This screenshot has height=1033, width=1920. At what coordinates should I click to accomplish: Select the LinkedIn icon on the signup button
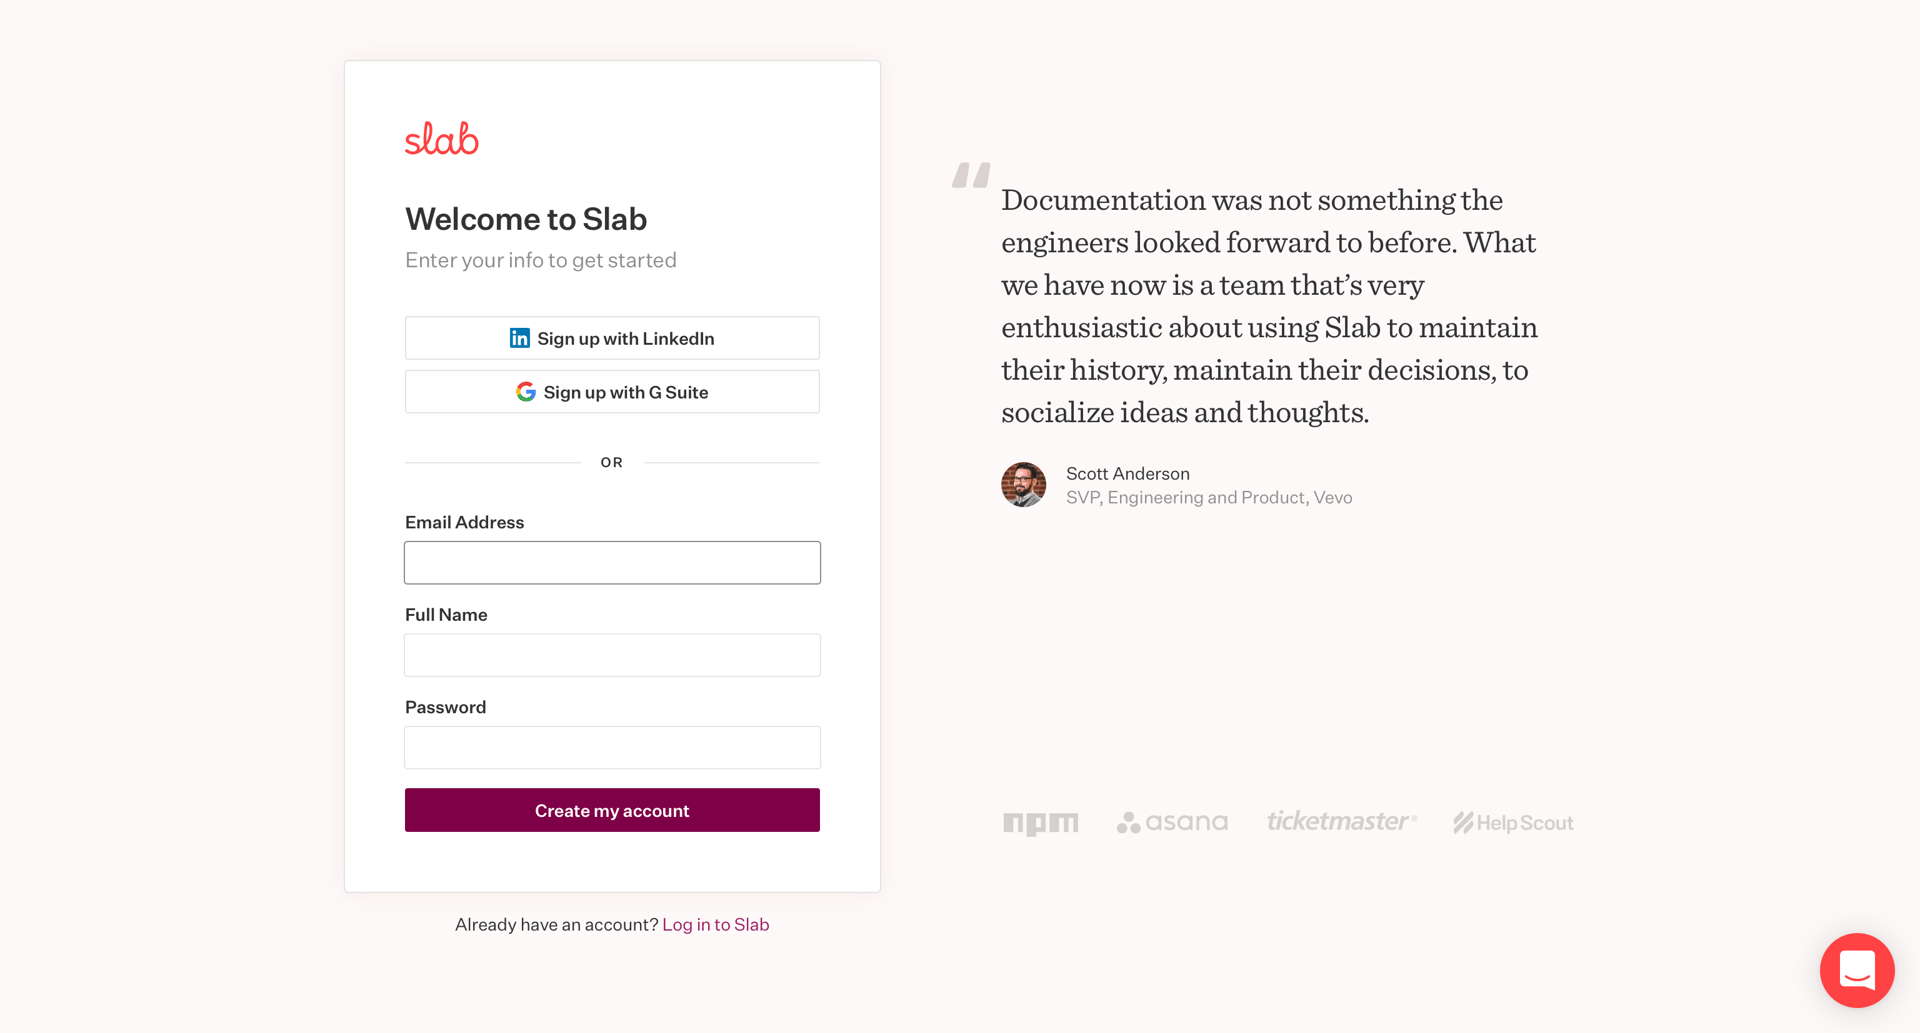[x=519, y=338]
